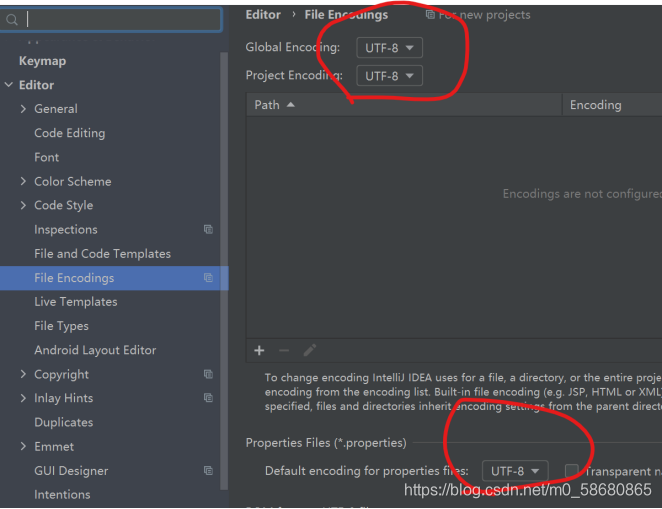Click the For new projects icon
This screenshot has width=662, height=509.
(430, 15)
